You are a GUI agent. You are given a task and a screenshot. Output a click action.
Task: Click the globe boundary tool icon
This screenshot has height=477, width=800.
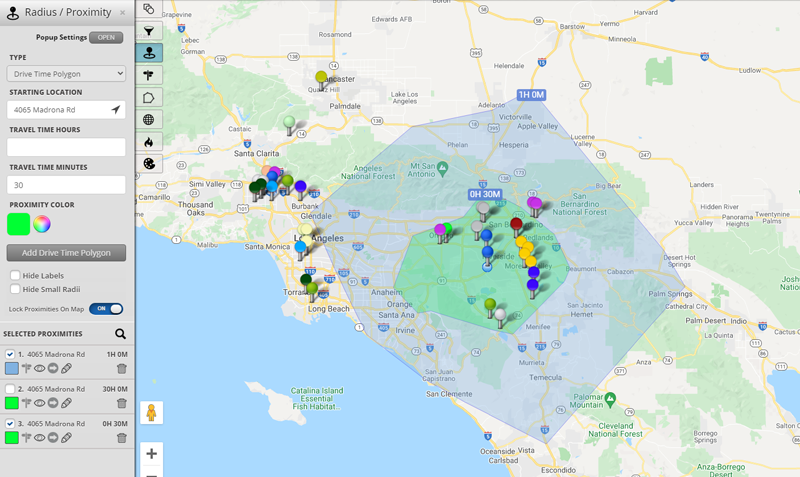tap(148, 120)
